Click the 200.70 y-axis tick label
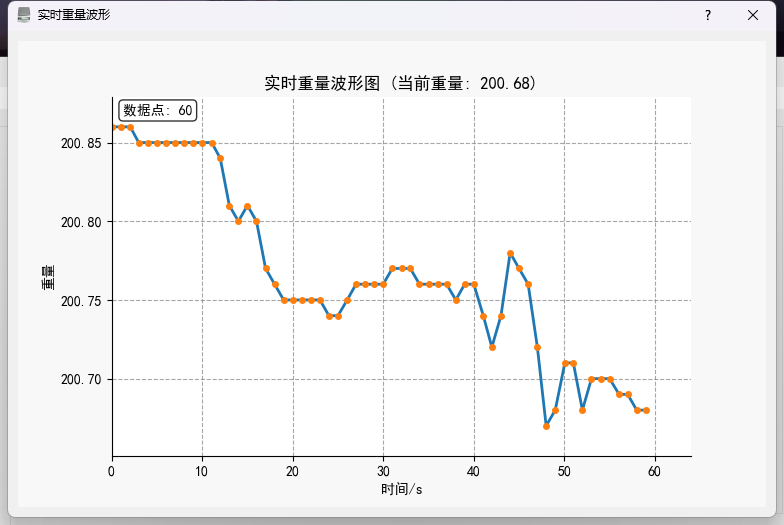The width and height of the screenshot is (784, 525). (82, 380)
